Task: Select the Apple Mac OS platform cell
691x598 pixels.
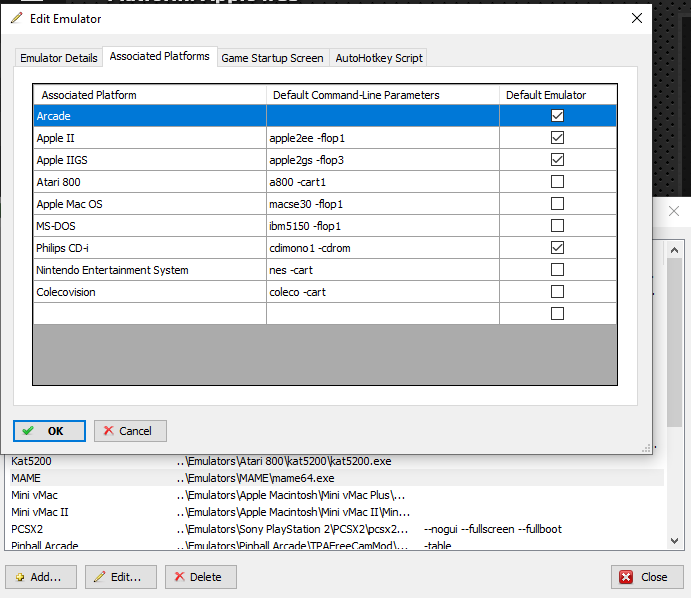Action: pyautogui.click(x=150, y=204)
